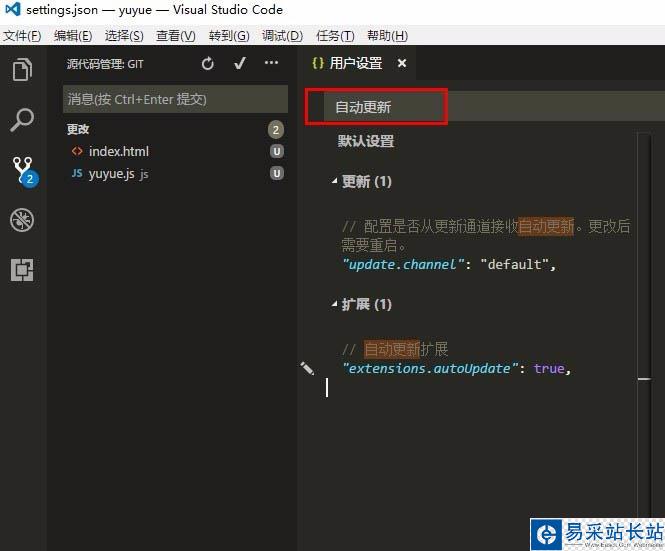Screen dimensions: 665x551
Task: Select yuyue.js in the changes list
Action: [172, 173]
